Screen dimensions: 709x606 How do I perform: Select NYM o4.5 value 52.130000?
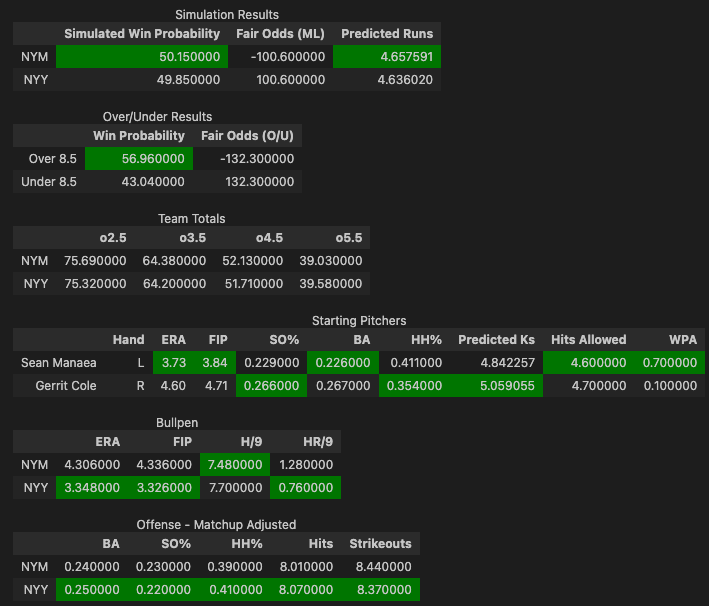(x=252, y=261)
